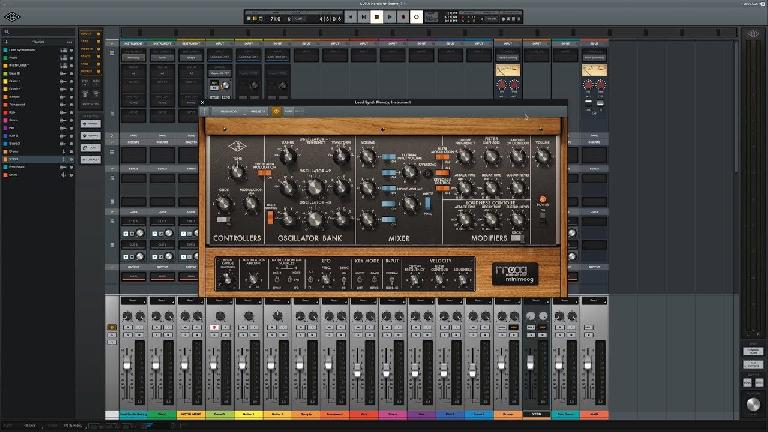Image resolution: width=768 pixels, height=432 pixels.
Task: Move the fader on the purple mixer channel
Action: 415,371
